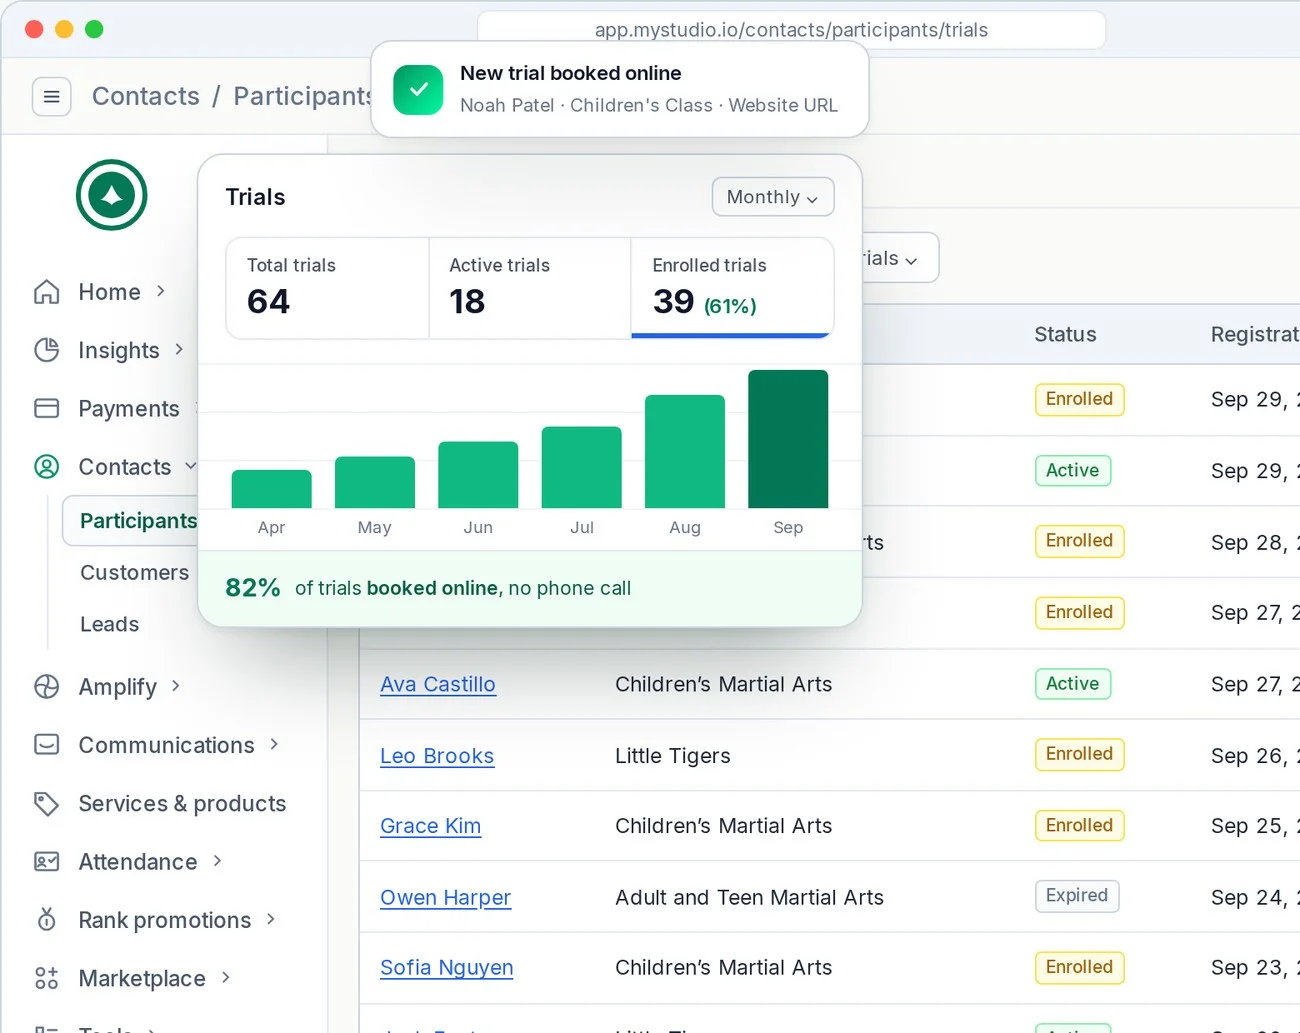Click the 82% booked online text
This screenshot has height=1033, width=1300.
[x=428, y=588]
